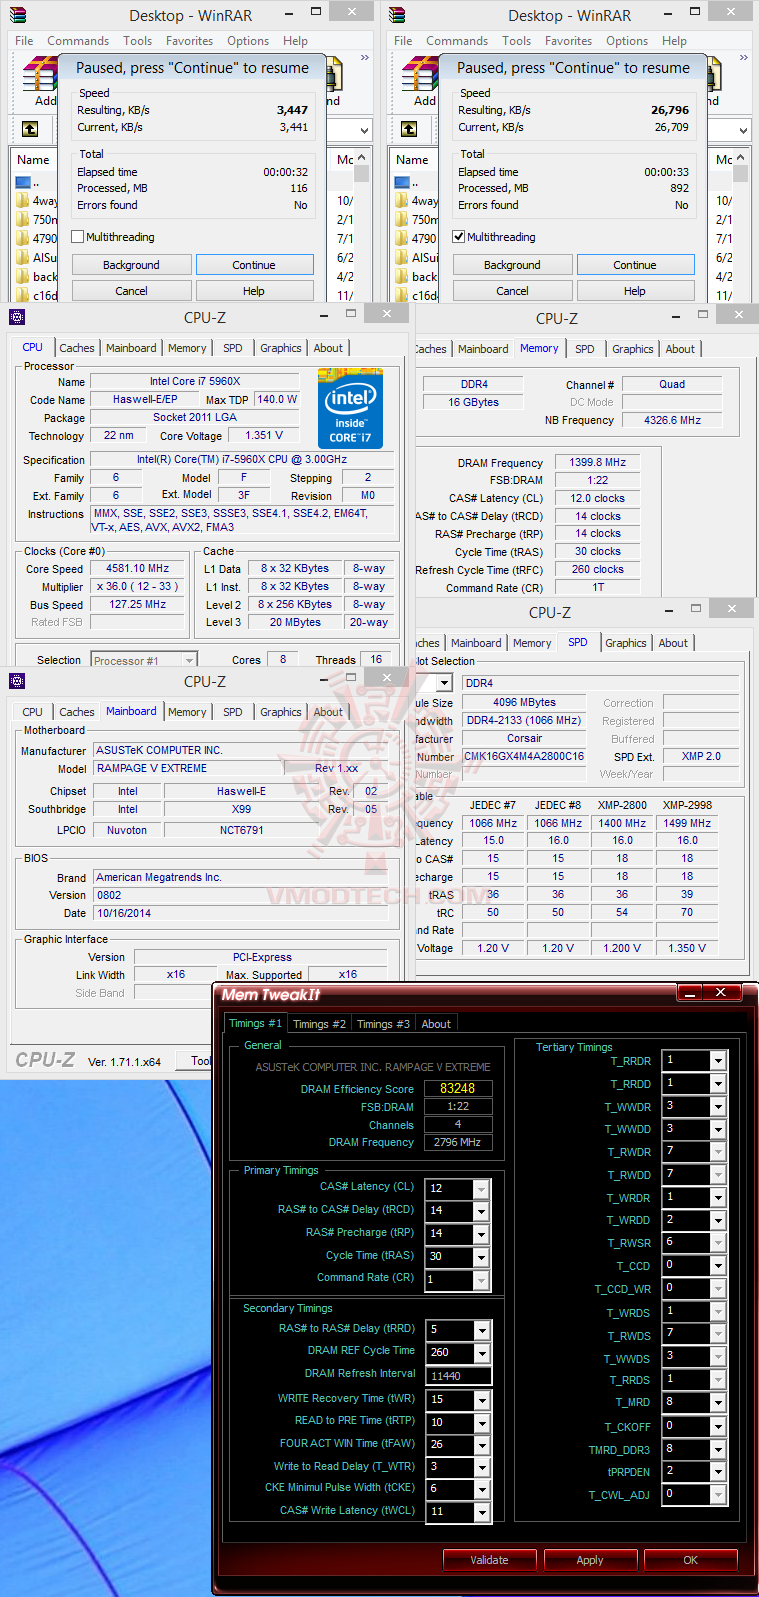Open the About tab in MemTweakIt
Image resolution: width=759 pixels, height=1597 pixels.
pos(436,1024)
